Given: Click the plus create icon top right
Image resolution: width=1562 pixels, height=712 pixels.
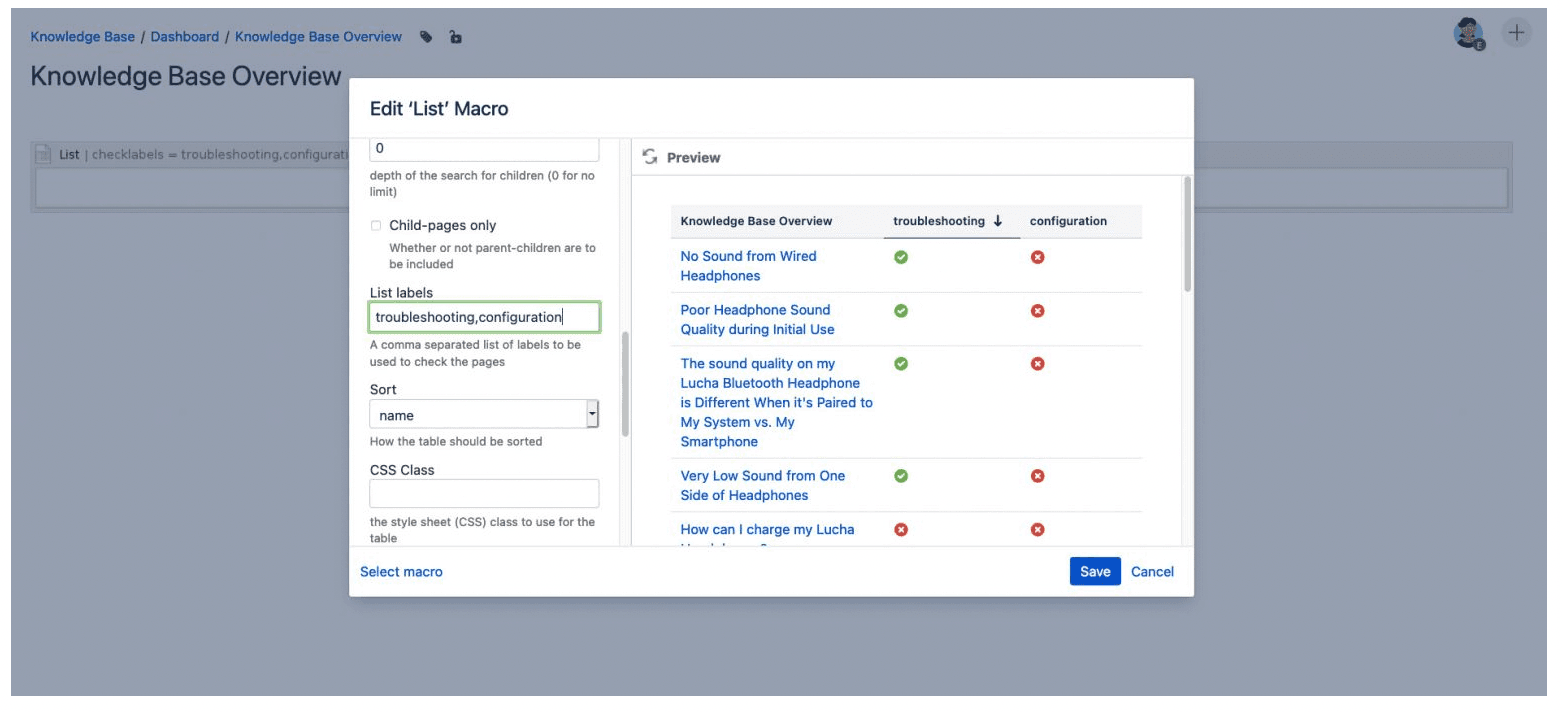Looking at the screenshot, I should [1518, 32].
